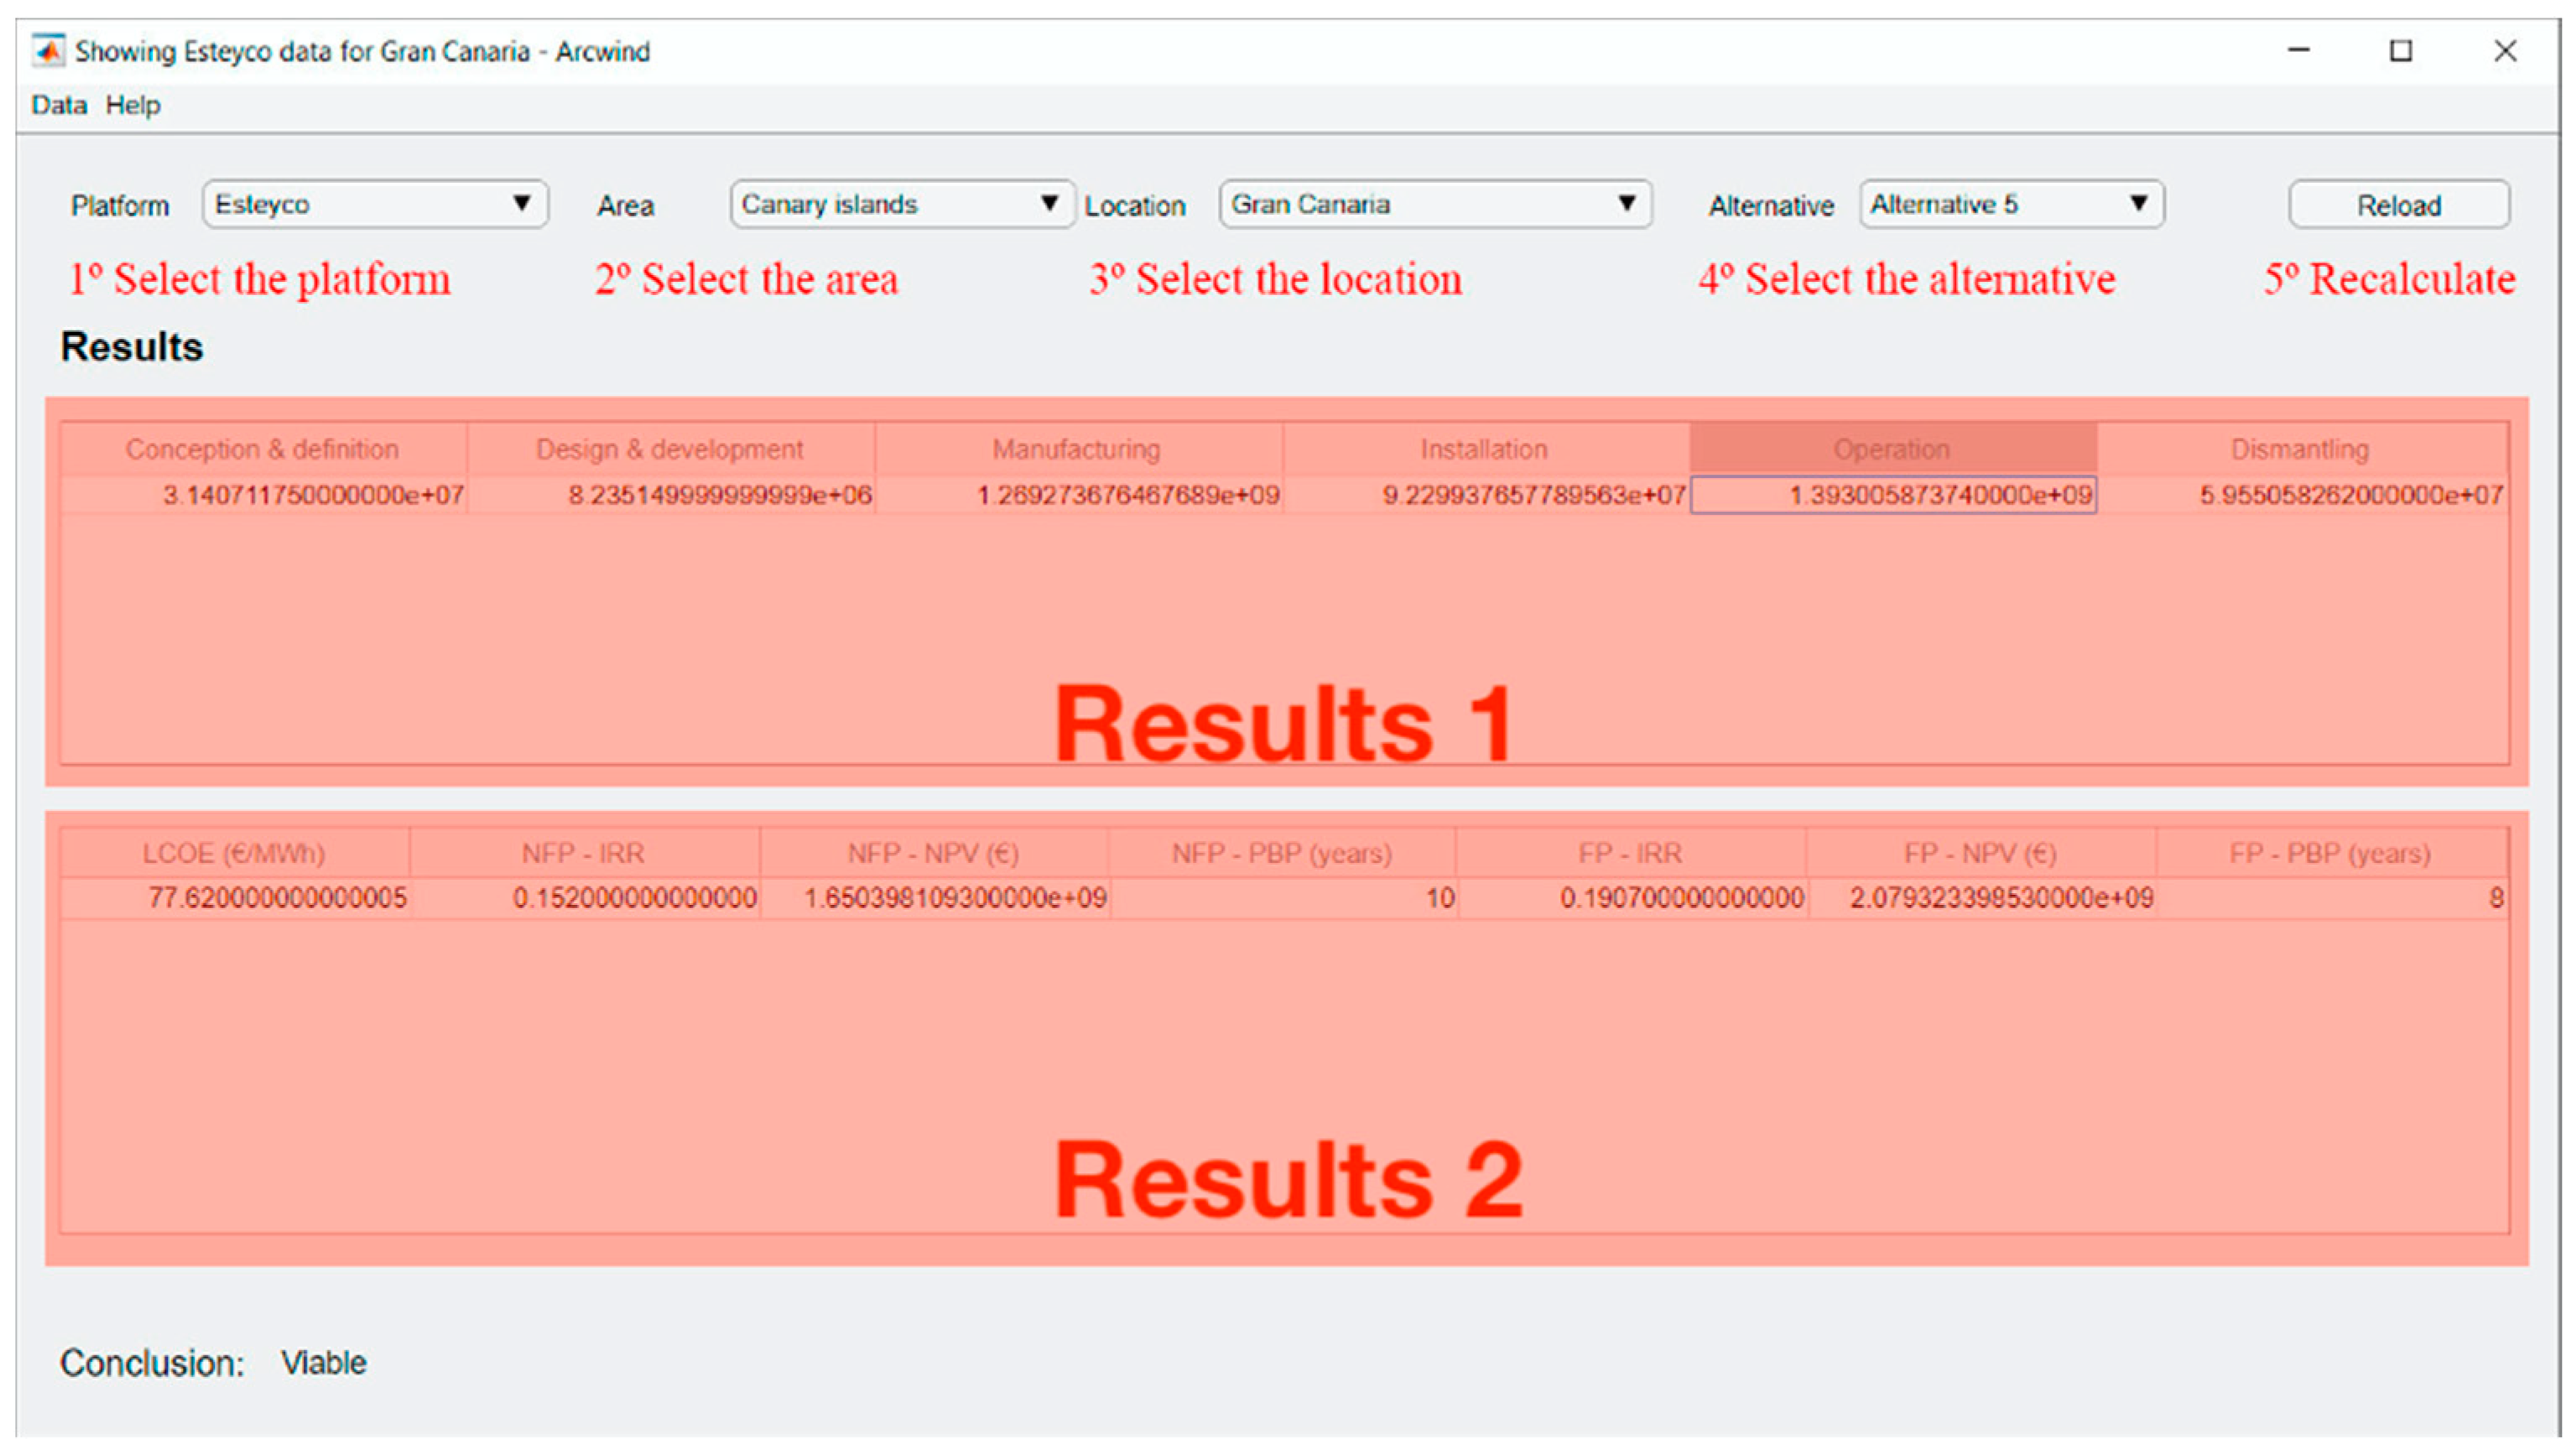
Task: Close the Arcwind window
Action: tap(2504, 50)
